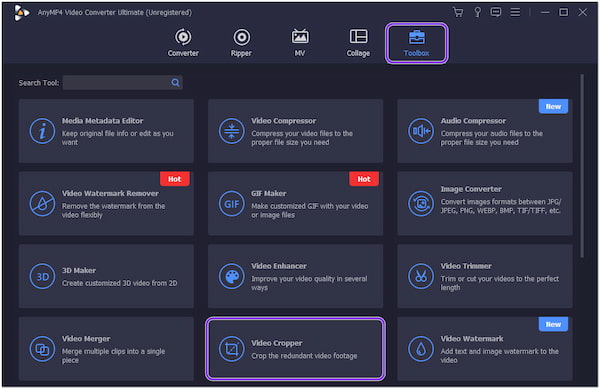Screen dimensions: 600x389
Task: Open 3D Maker title text
Action: (79, 270)
